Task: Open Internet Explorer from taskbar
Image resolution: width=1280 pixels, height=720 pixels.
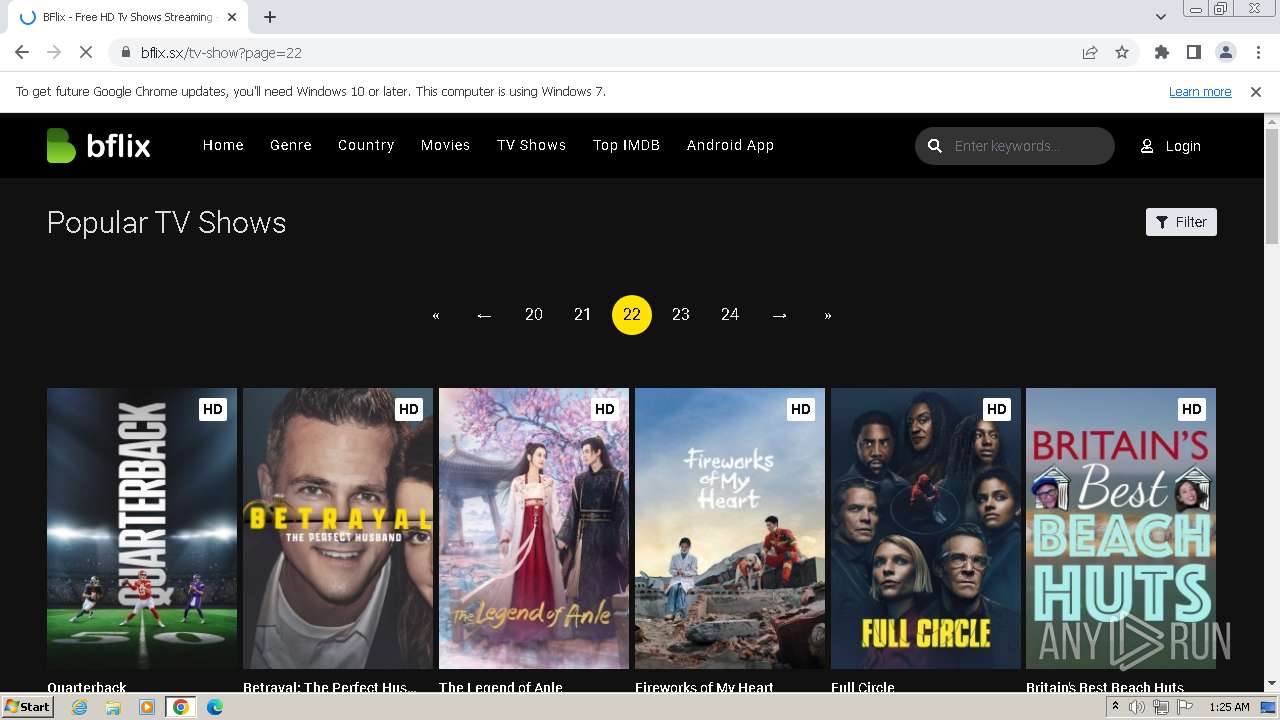Action: pyautogui.click(x=79, y=707)
